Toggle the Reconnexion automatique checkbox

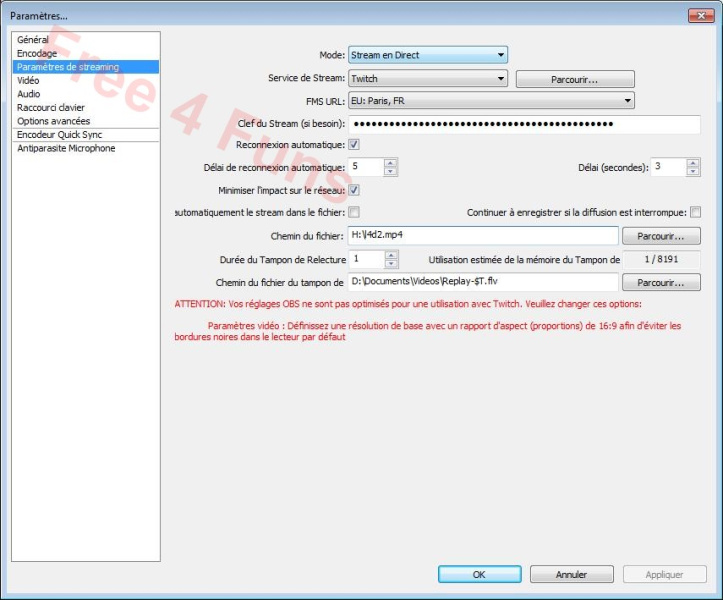point(354,145)
